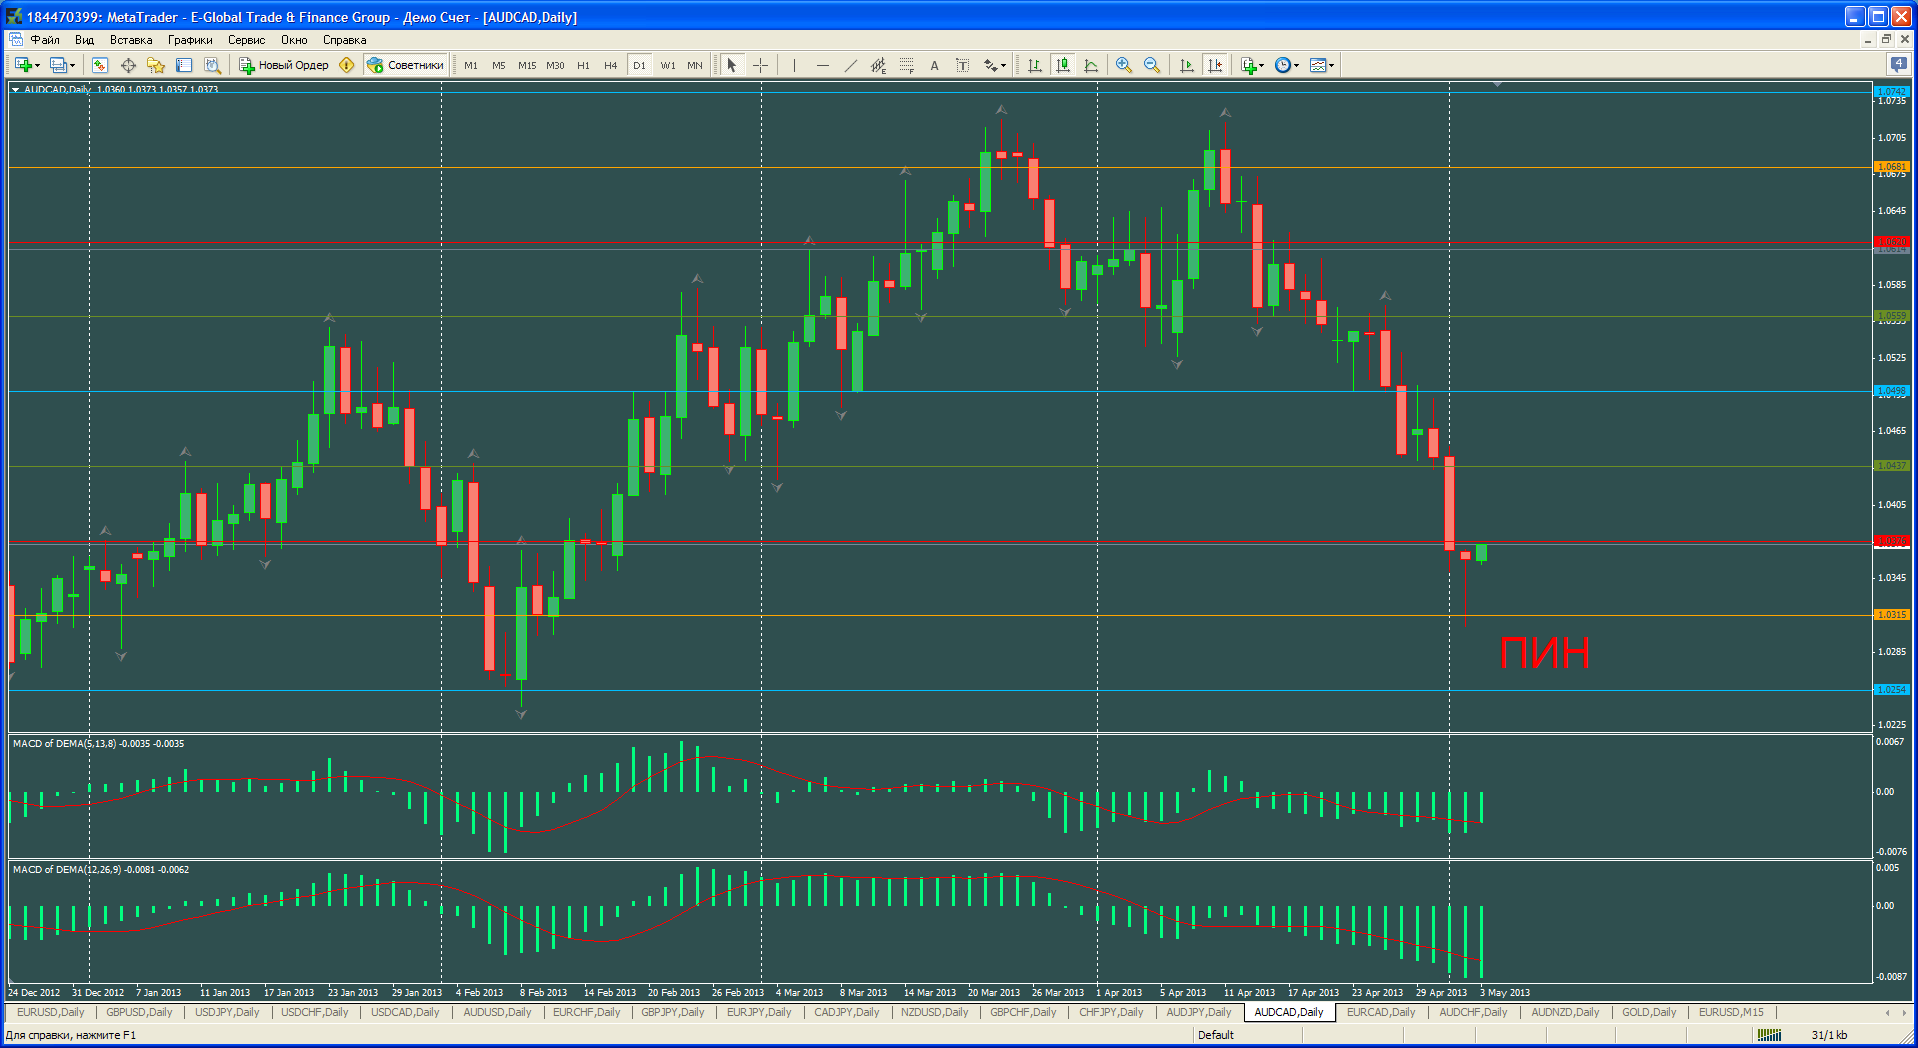The height and width of the screenshot is (1048, 1918).
Task: Switch chart to M15 timeframe
Action: pos(527,65)
